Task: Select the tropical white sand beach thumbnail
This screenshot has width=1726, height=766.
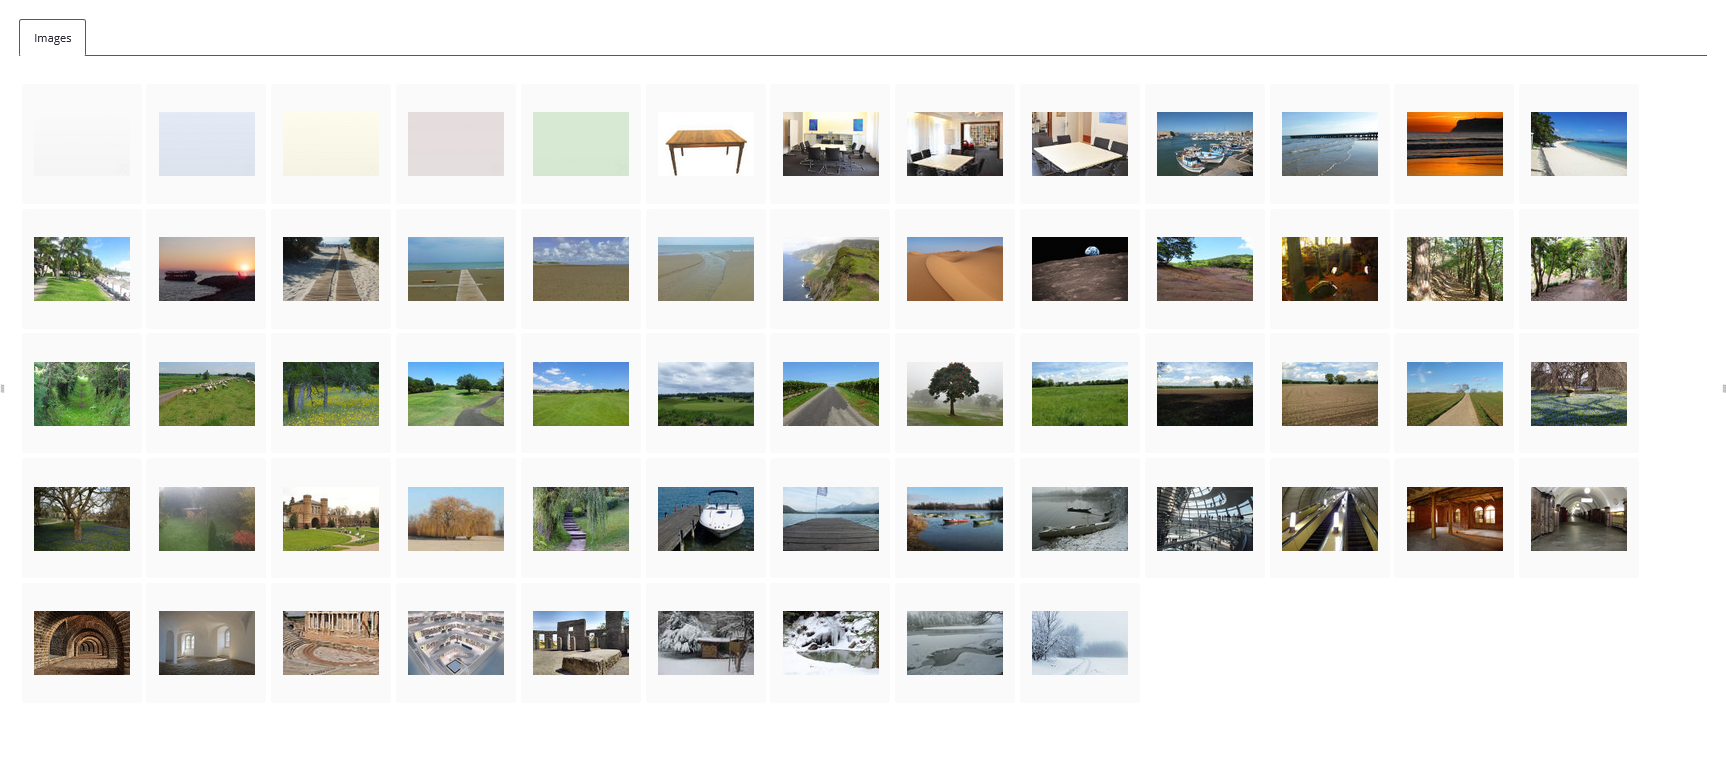Action: [1579, 144]
